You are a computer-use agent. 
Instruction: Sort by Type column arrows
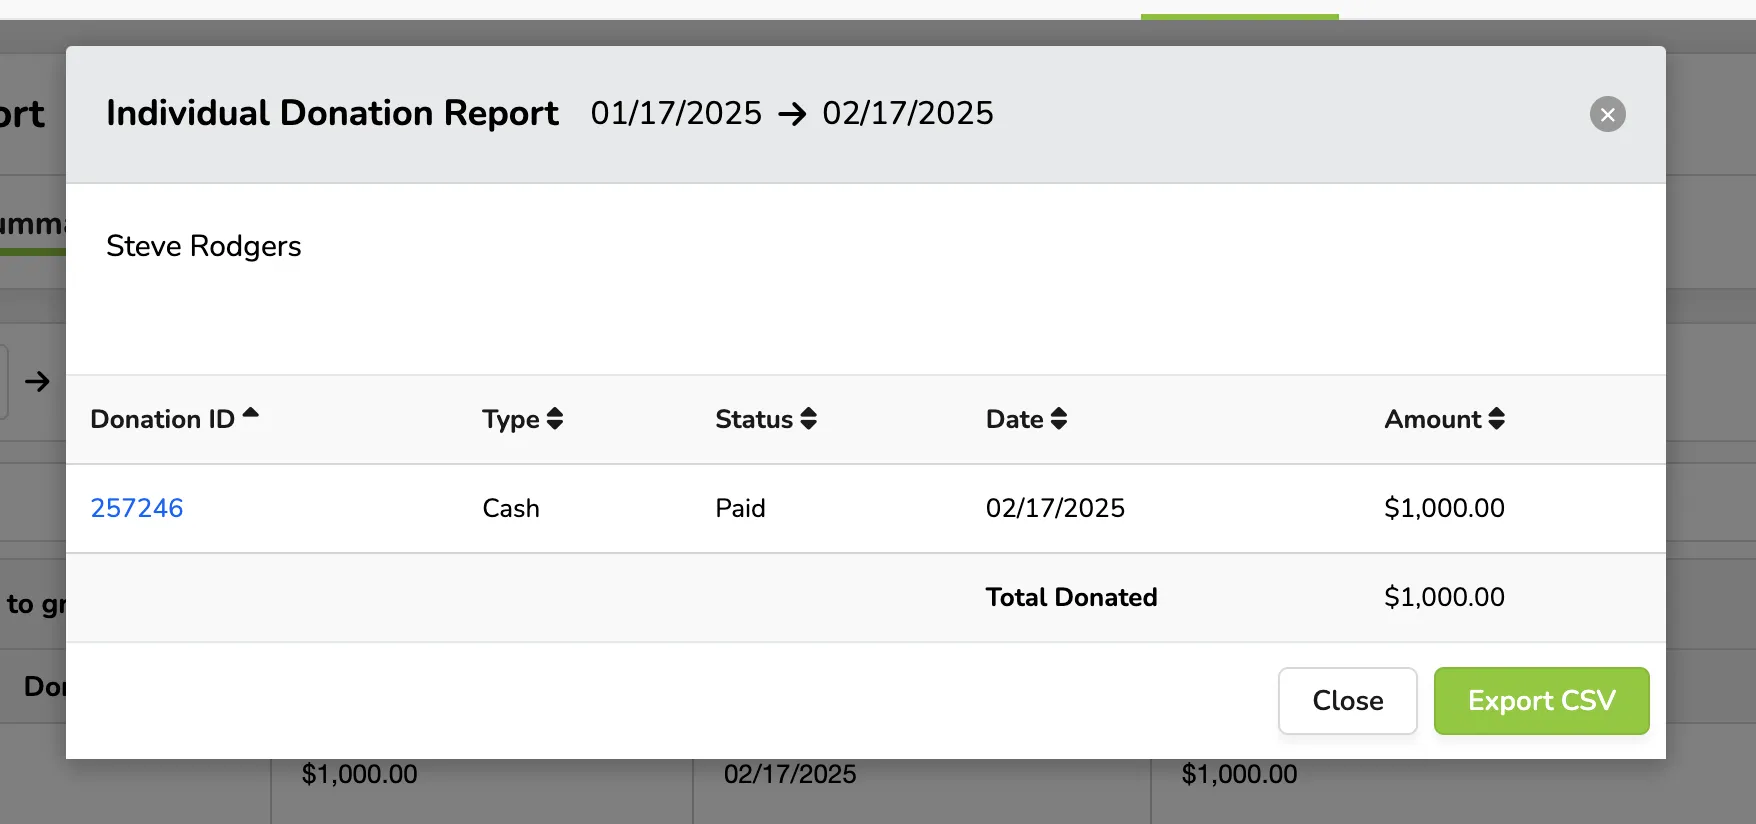point(555,419)
